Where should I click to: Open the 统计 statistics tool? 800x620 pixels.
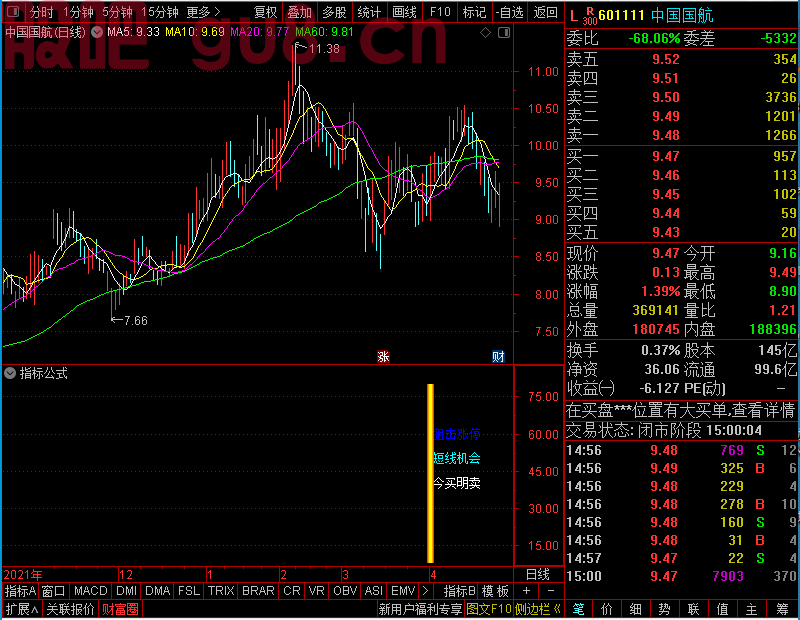click(369, 12)
